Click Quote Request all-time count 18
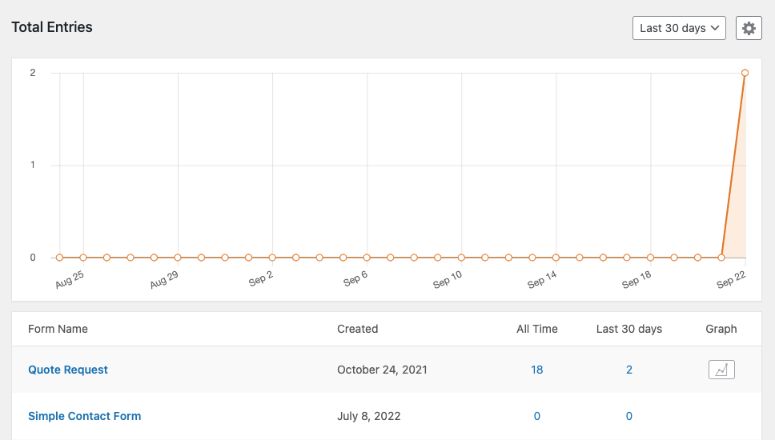 (x=537, y=370)
